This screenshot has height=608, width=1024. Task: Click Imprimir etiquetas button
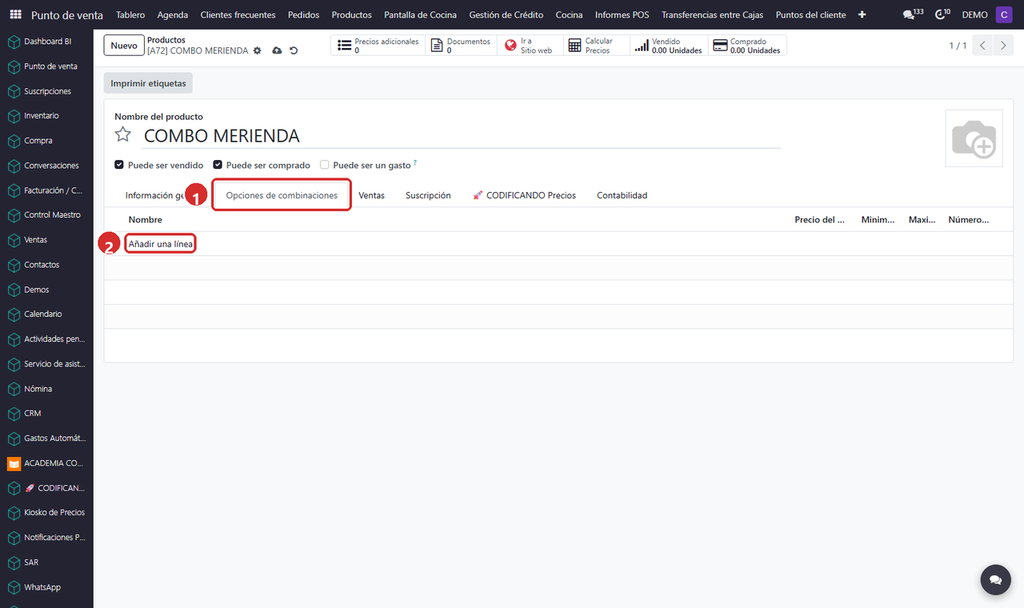(148, 83)
